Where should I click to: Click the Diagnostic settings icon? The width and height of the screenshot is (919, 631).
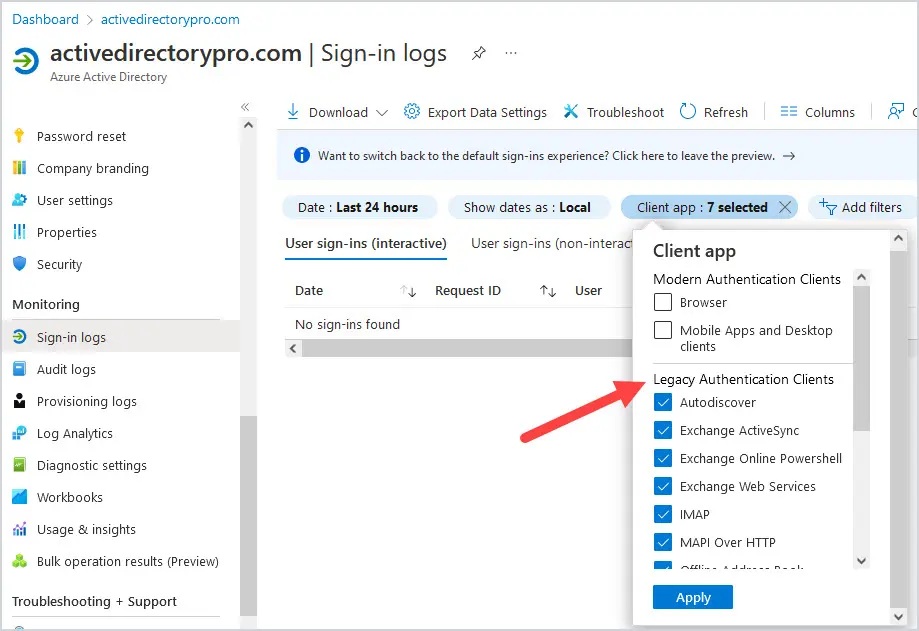pyautogui.click(x=19, y=465)
